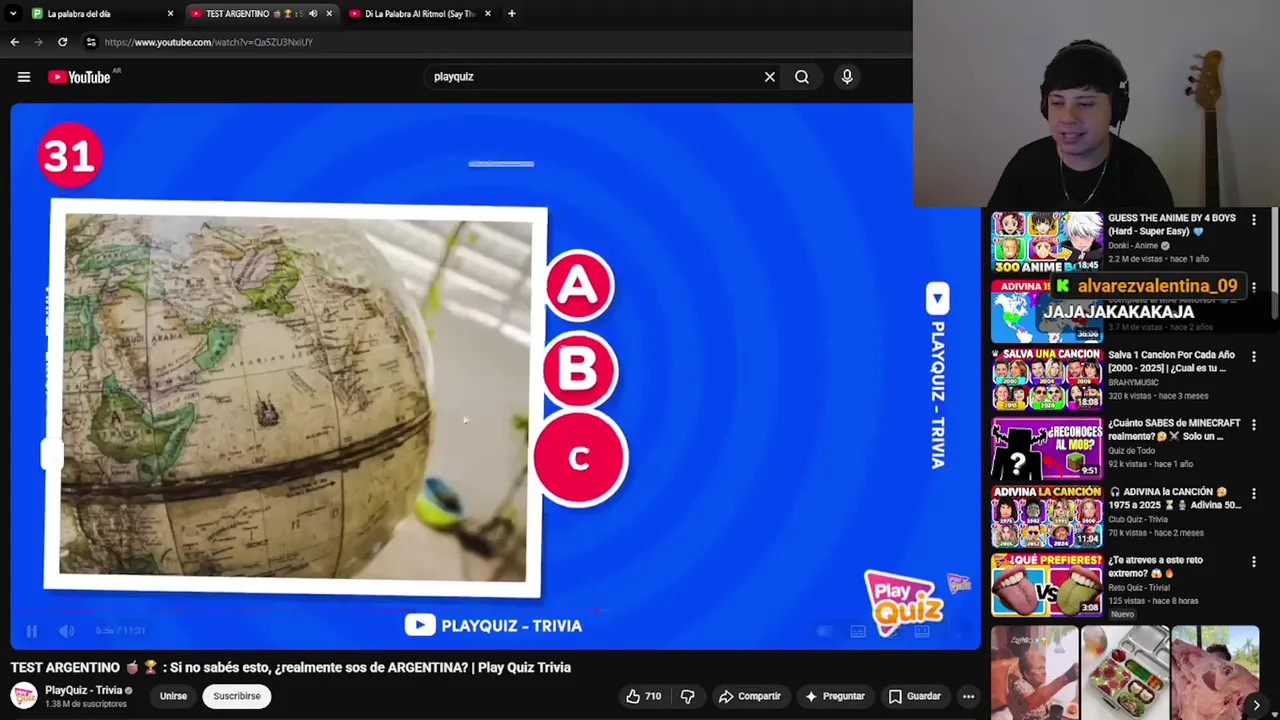Open options for GUESS THE ANIME video
Image resolution: width=1280 pixels, height=720 pixels.
pyautogui.click(x=1254, y=219)
